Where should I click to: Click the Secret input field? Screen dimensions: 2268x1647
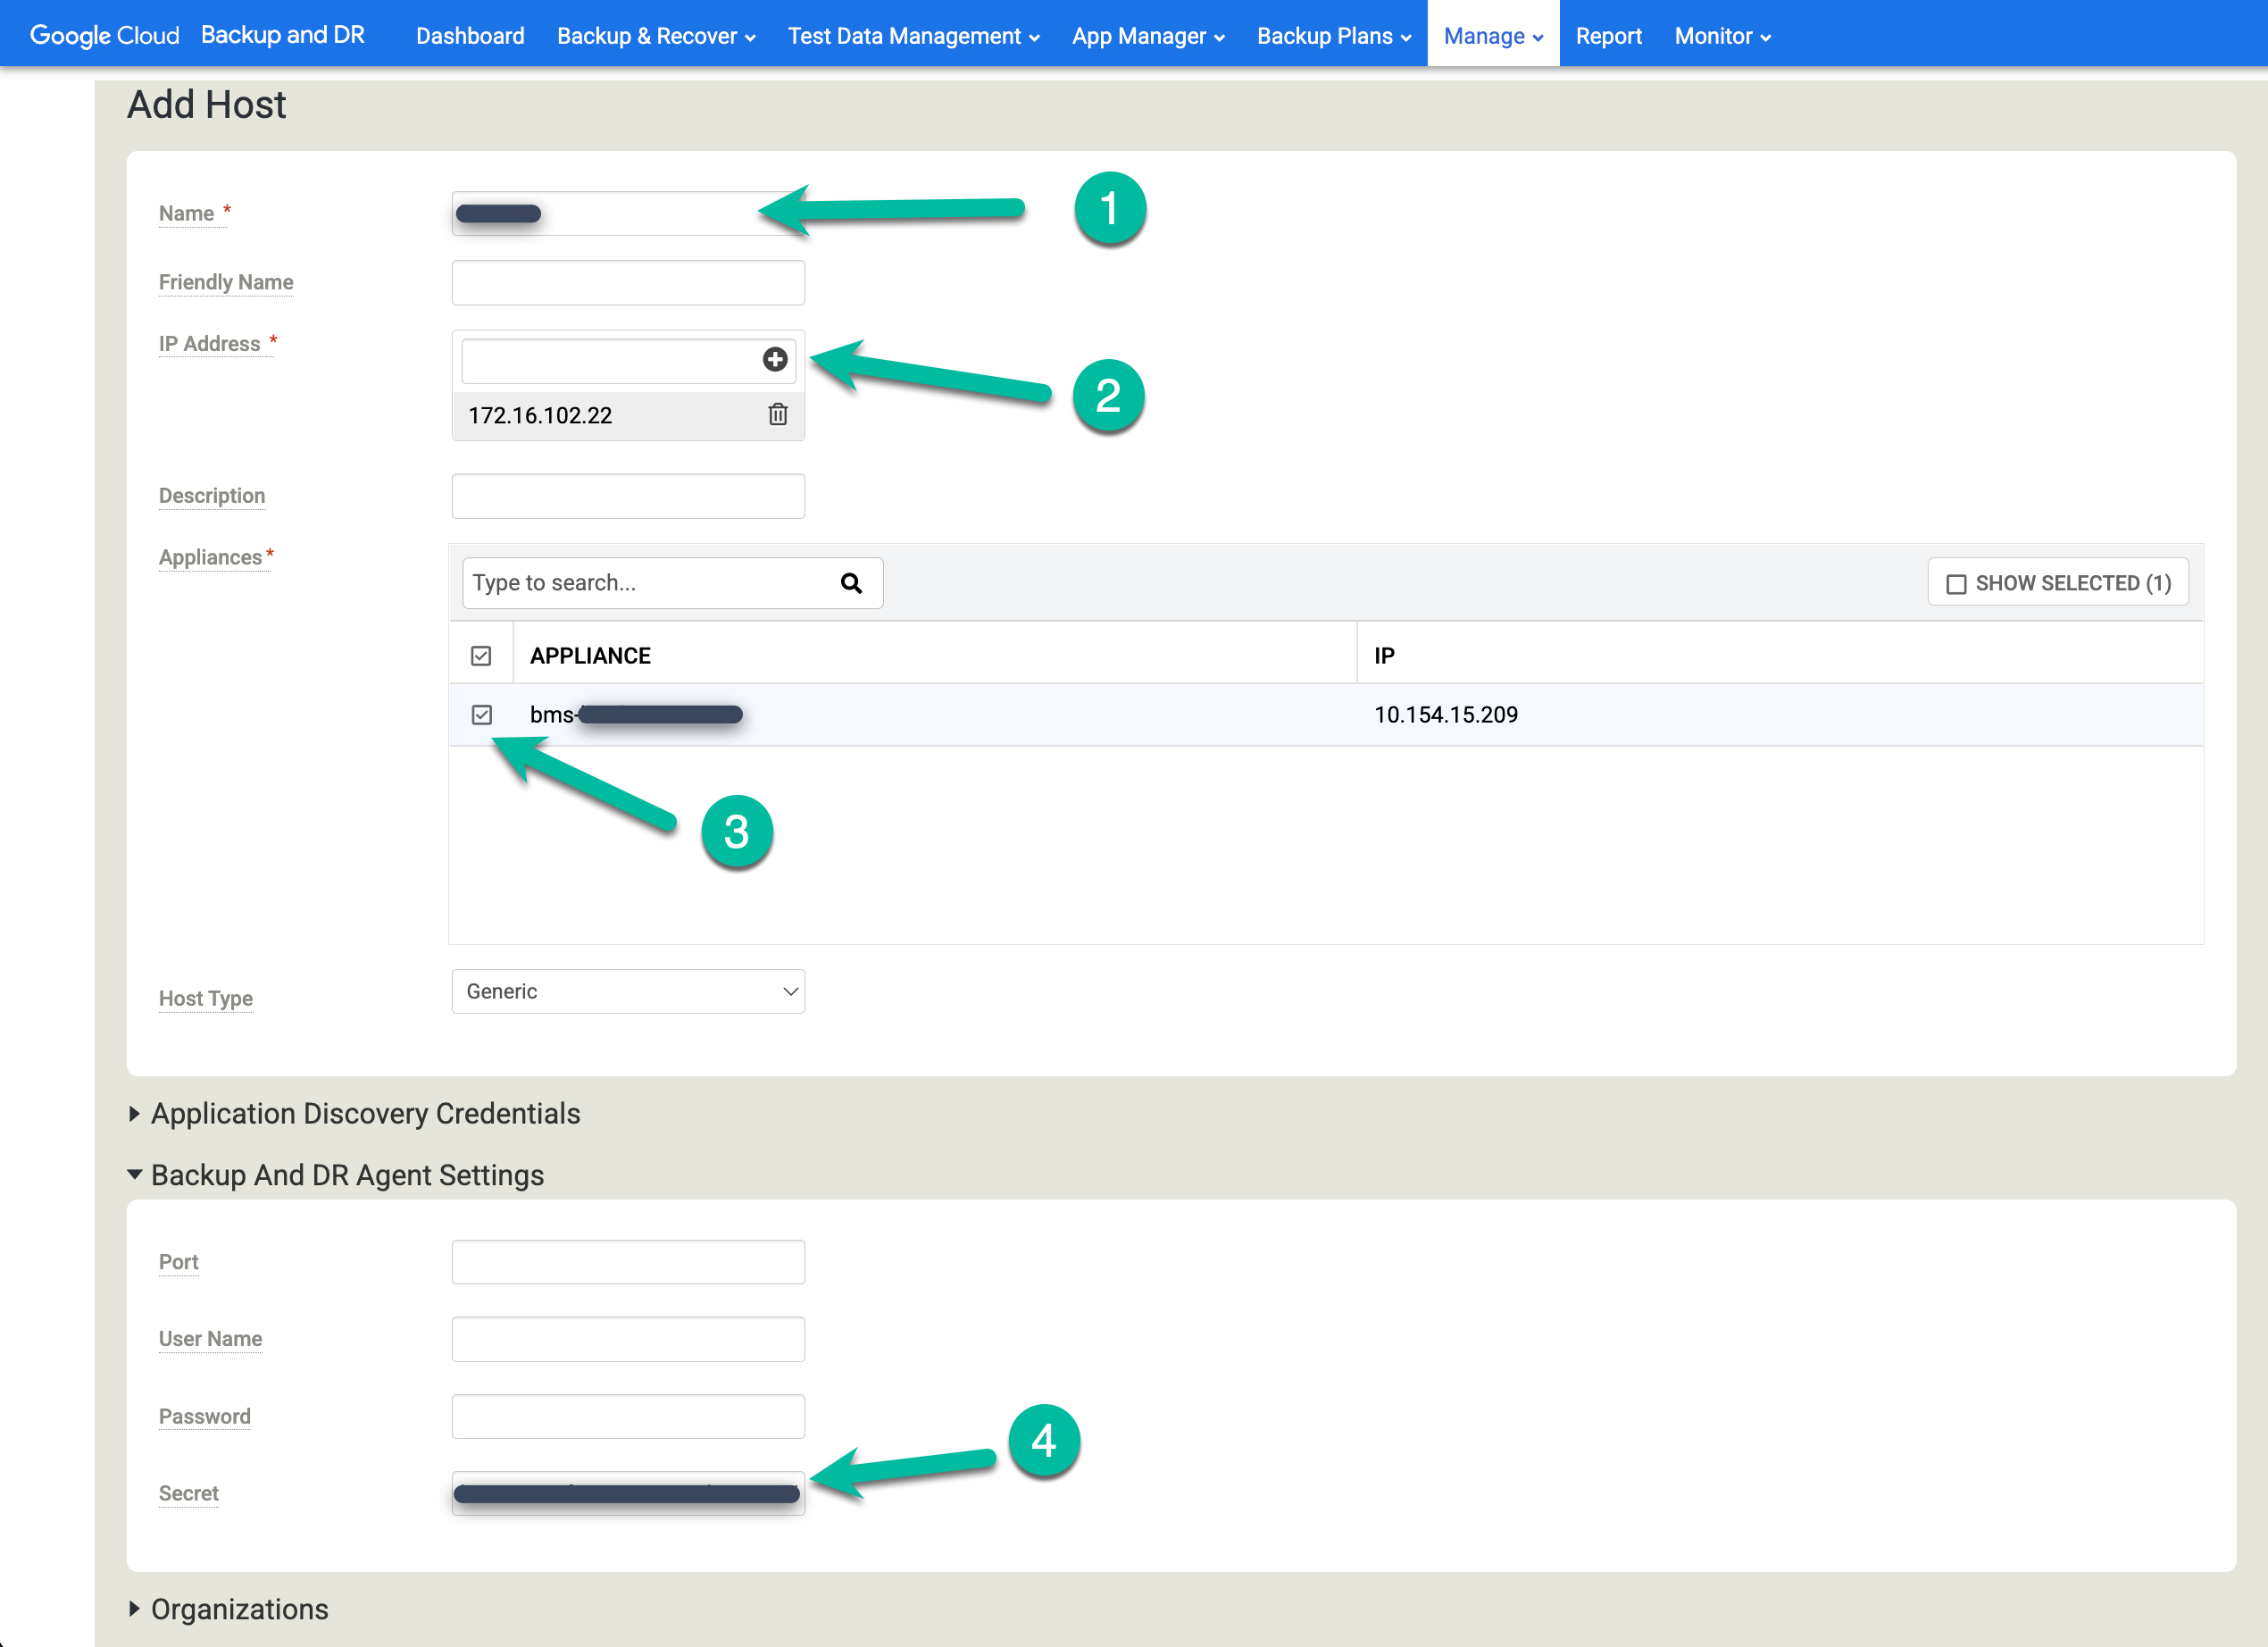[x=627, y=1493]
